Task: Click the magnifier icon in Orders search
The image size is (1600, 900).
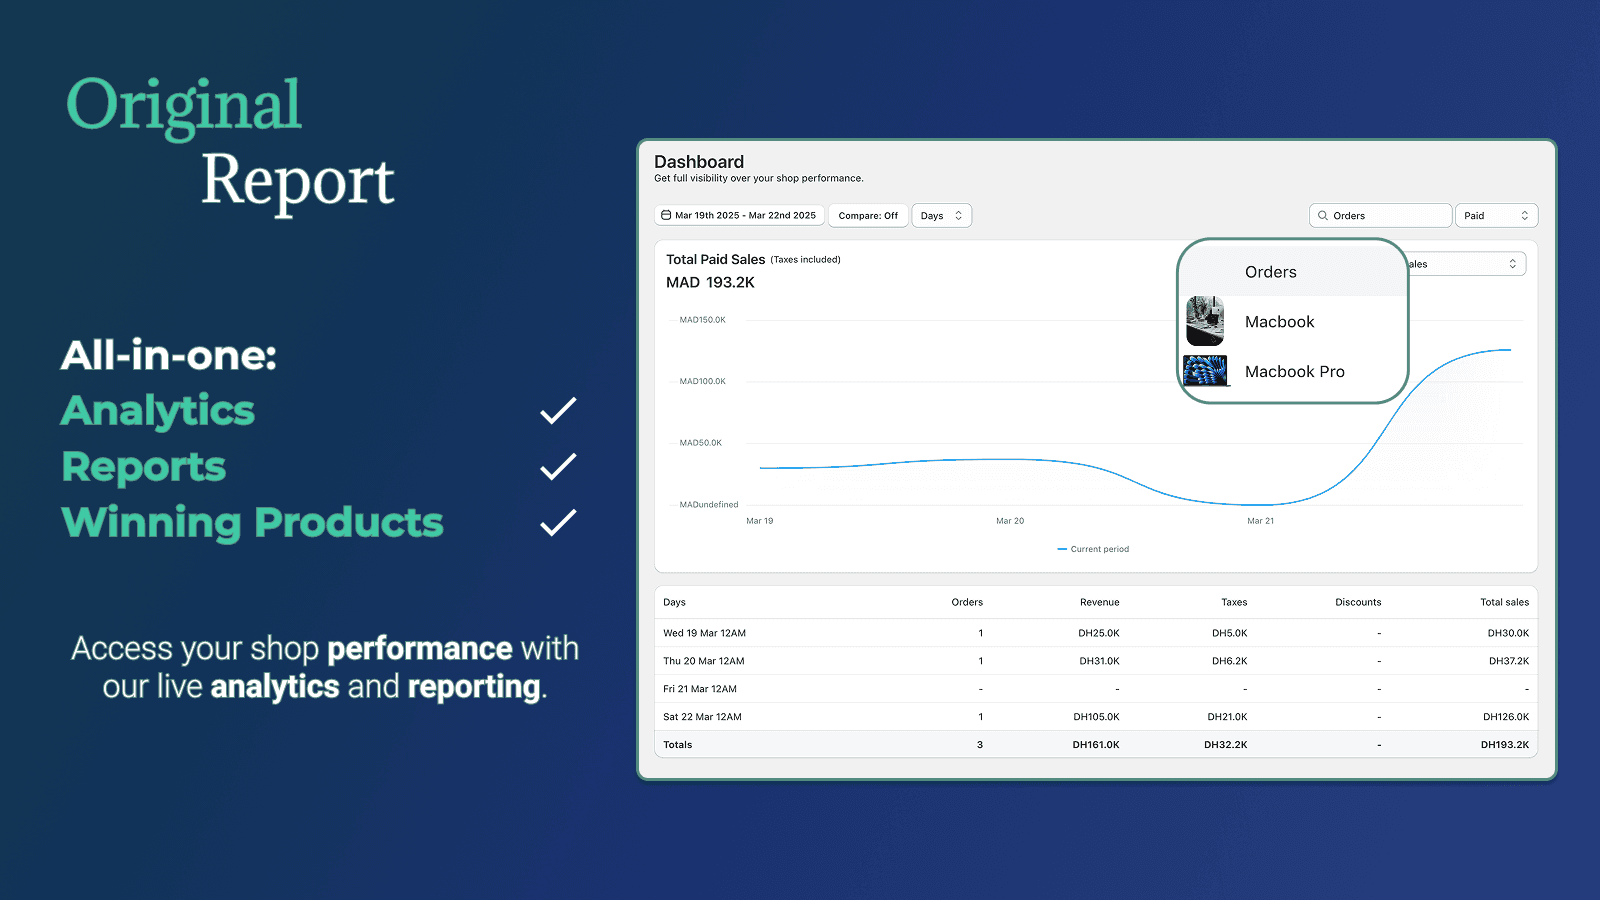Action: 1323,216
